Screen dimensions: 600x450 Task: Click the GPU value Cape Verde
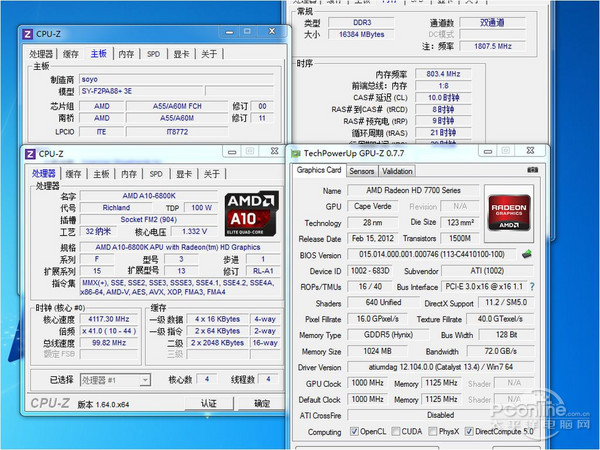pos(372,206)
